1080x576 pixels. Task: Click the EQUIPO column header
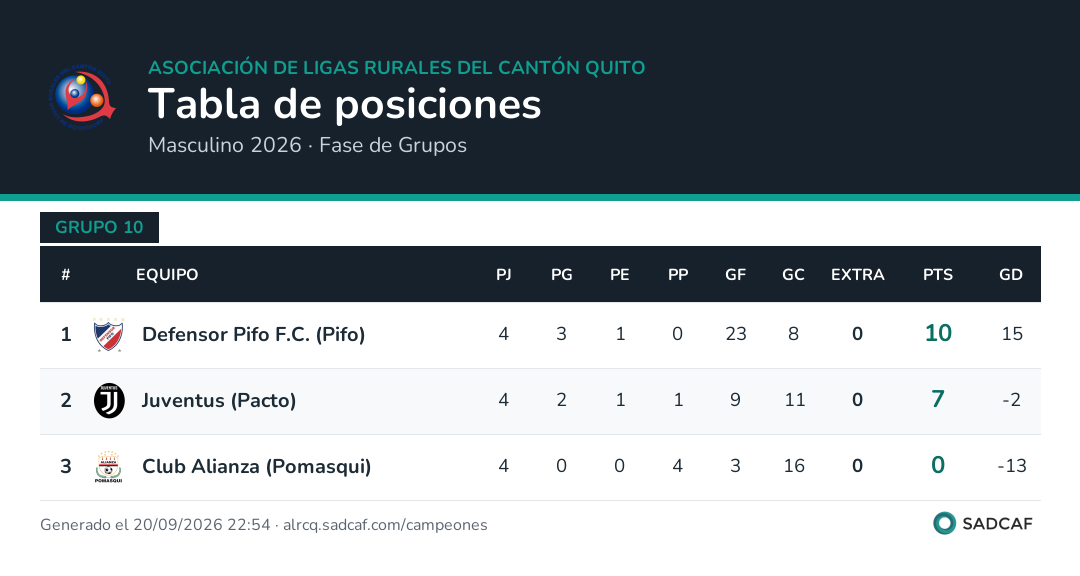(x=167, y=275)
